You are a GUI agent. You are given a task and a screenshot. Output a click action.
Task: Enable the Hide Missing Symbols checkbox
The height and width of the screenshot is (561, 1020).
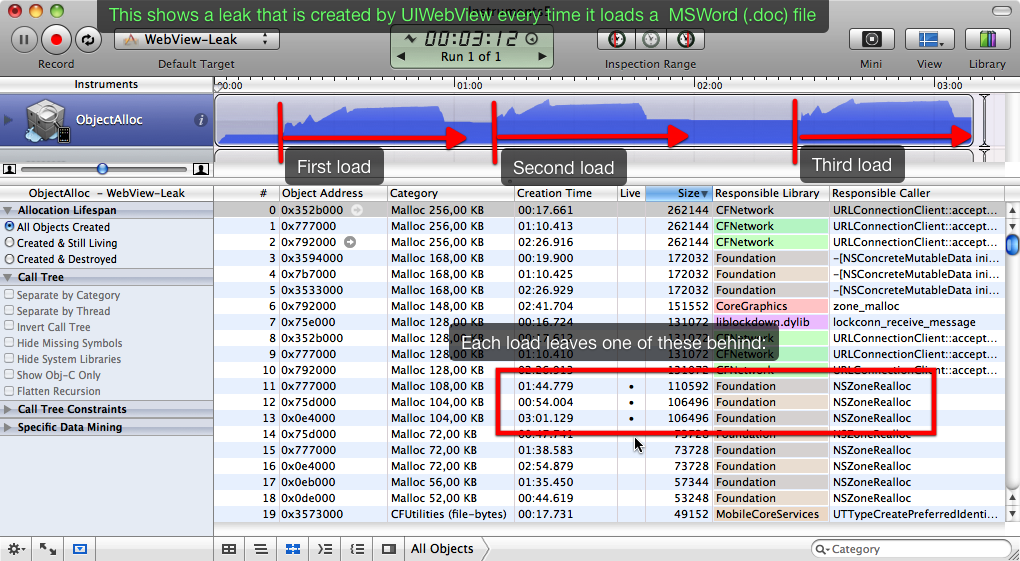point(9,343)
